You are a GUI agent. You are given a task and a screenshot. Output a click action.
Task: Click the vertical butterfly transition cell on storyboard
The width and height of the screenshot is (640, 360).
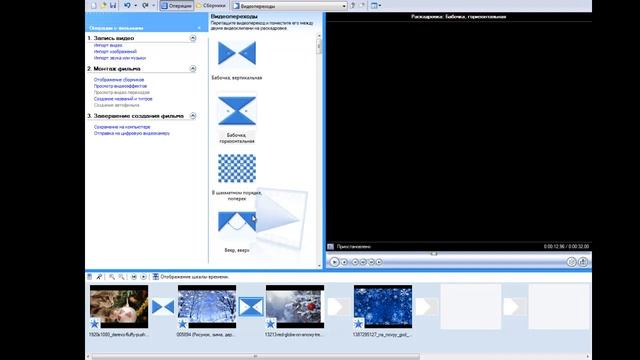(163, 307)
